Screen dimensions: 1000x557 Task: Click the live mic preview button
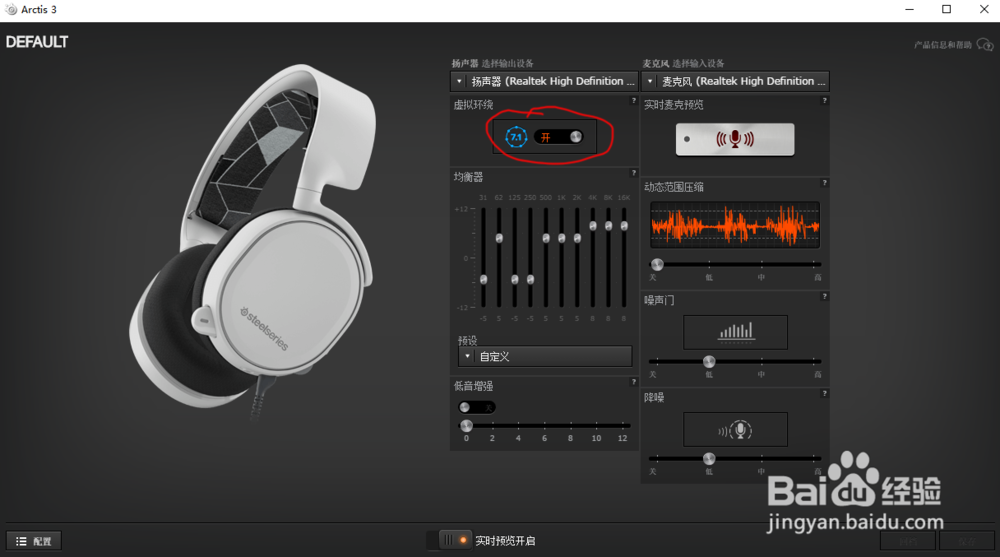pyautogui.click(x=735, y=139)
